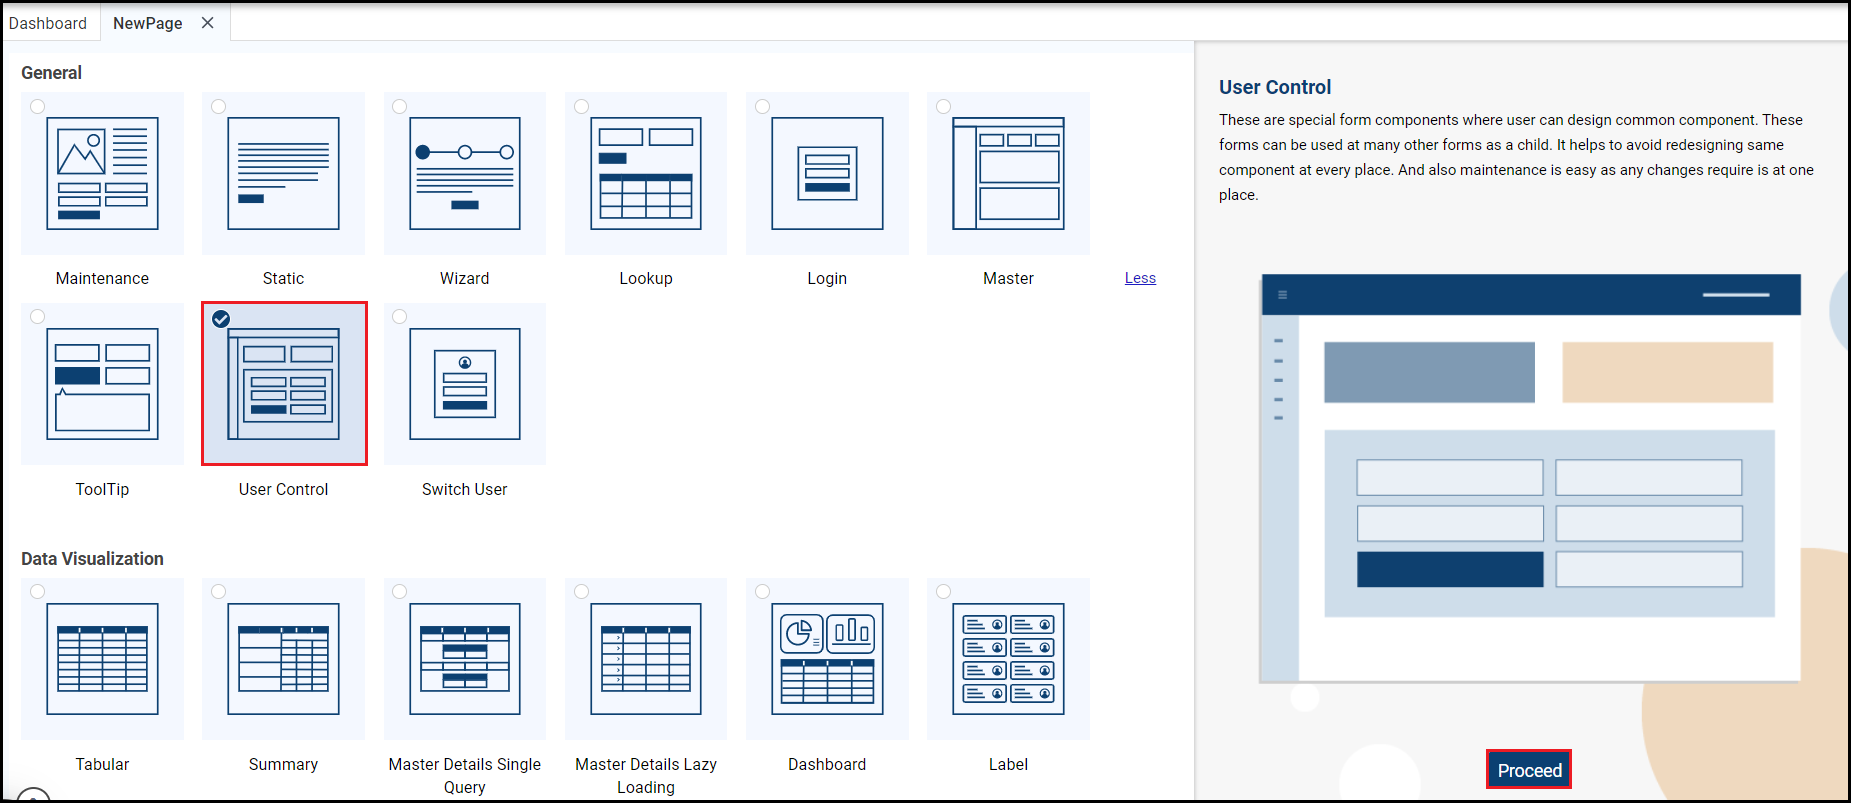This screenshot has height=803, width=1851.
Task: Choose the Login form template icon
Action: (827, 173)
